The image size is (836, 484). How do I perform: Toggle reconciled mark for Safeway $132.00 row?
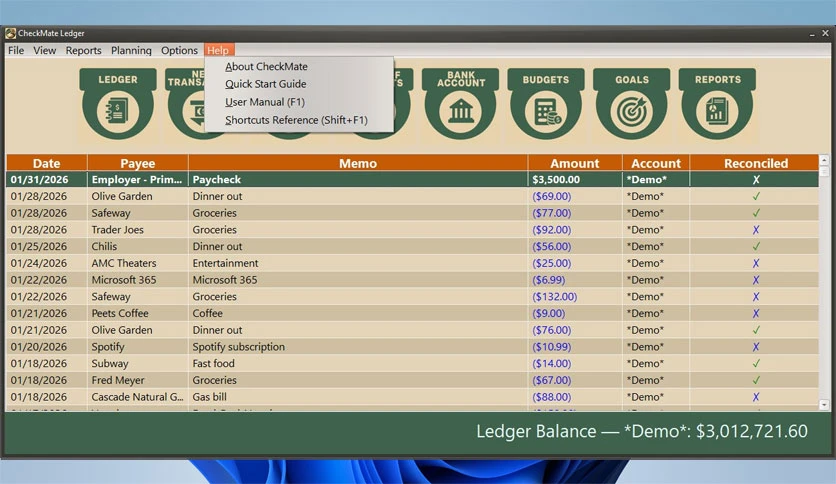pyautogui.click(x=755, y=296)
